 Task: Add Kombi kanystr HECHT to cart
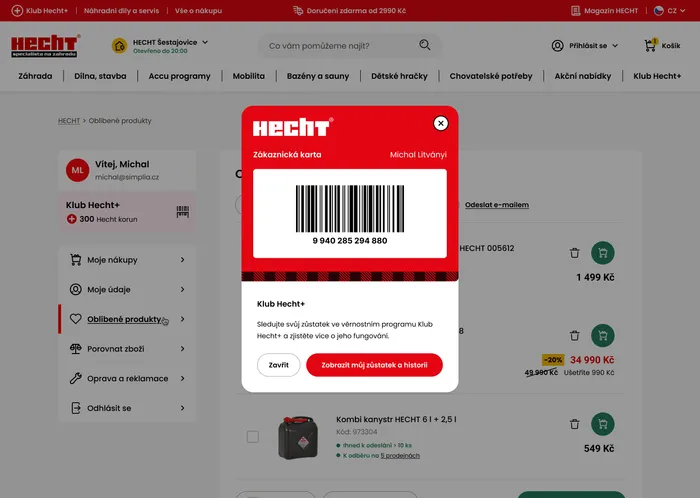603,424
